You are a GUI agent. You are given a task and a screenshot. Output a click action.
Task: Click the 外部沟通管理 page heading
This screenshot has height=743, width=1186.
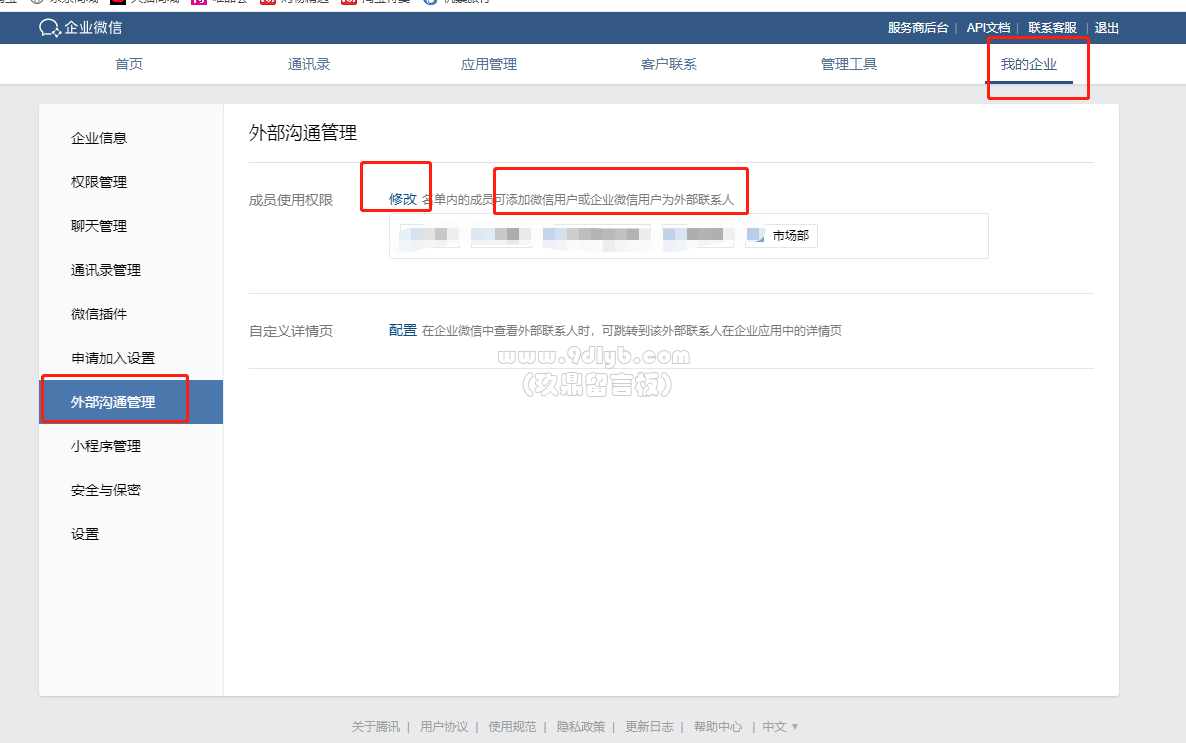pos(303,133)
